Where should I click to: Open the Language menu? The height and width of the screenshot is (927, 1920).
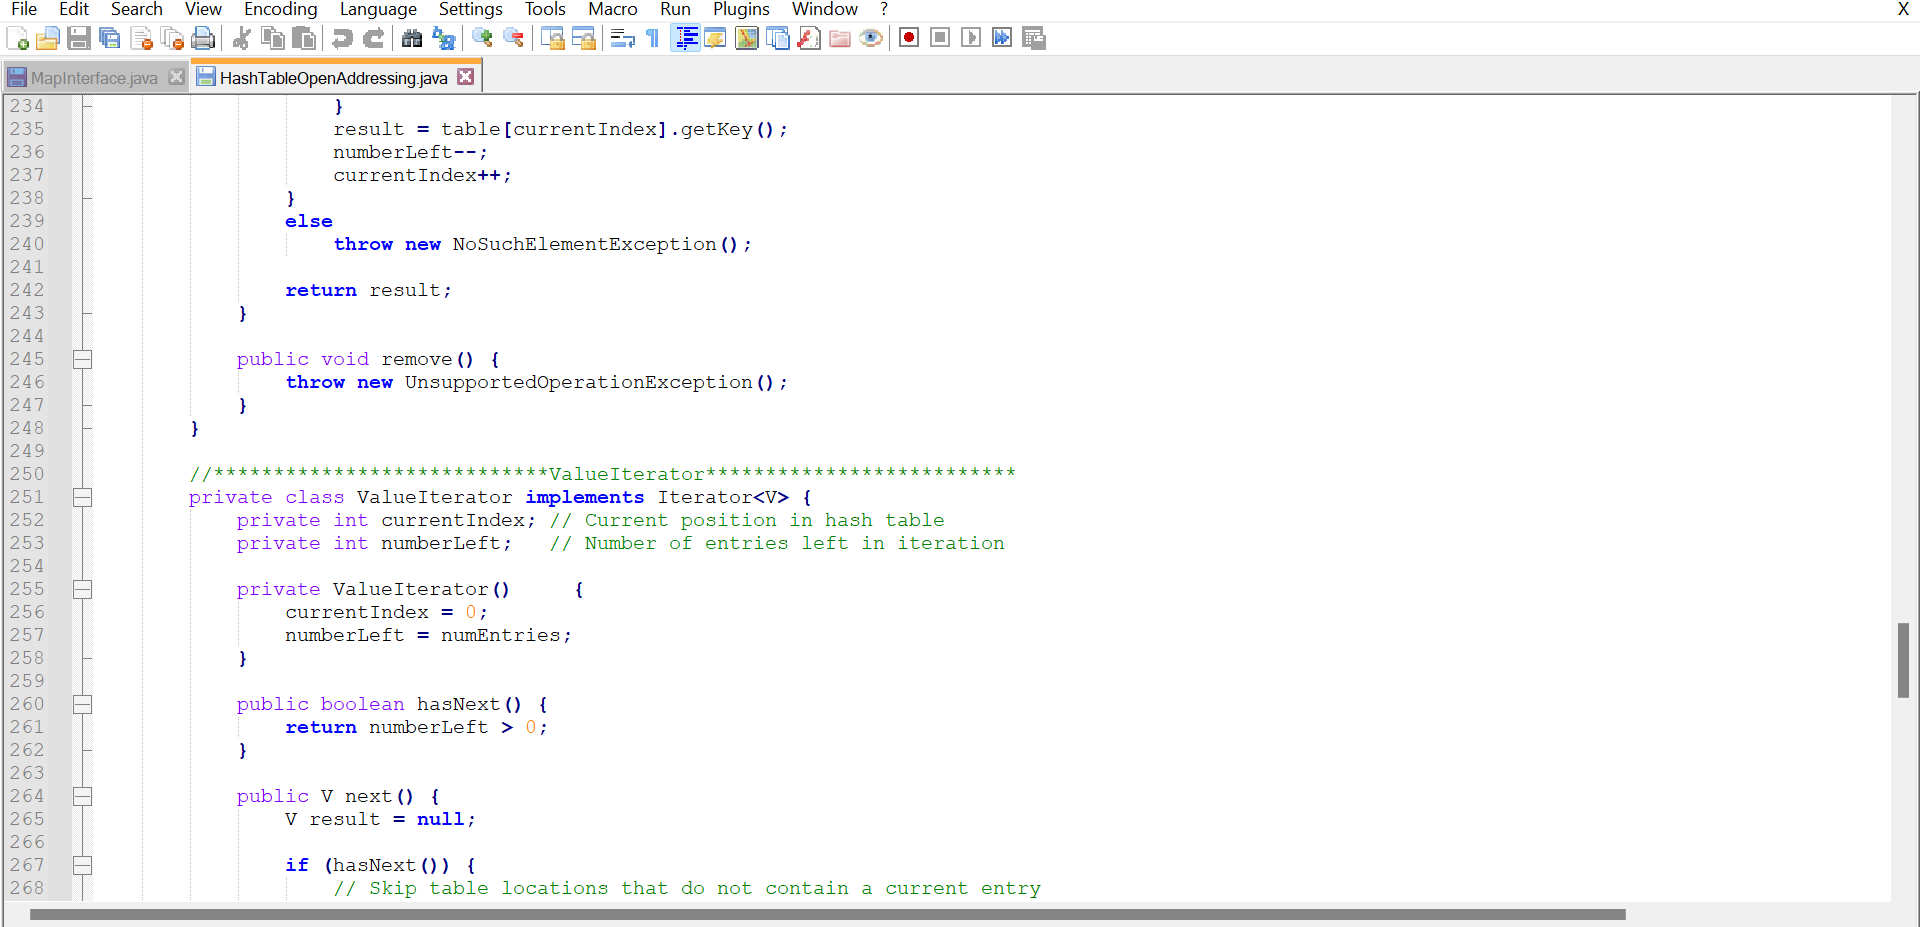coord(378,9)
